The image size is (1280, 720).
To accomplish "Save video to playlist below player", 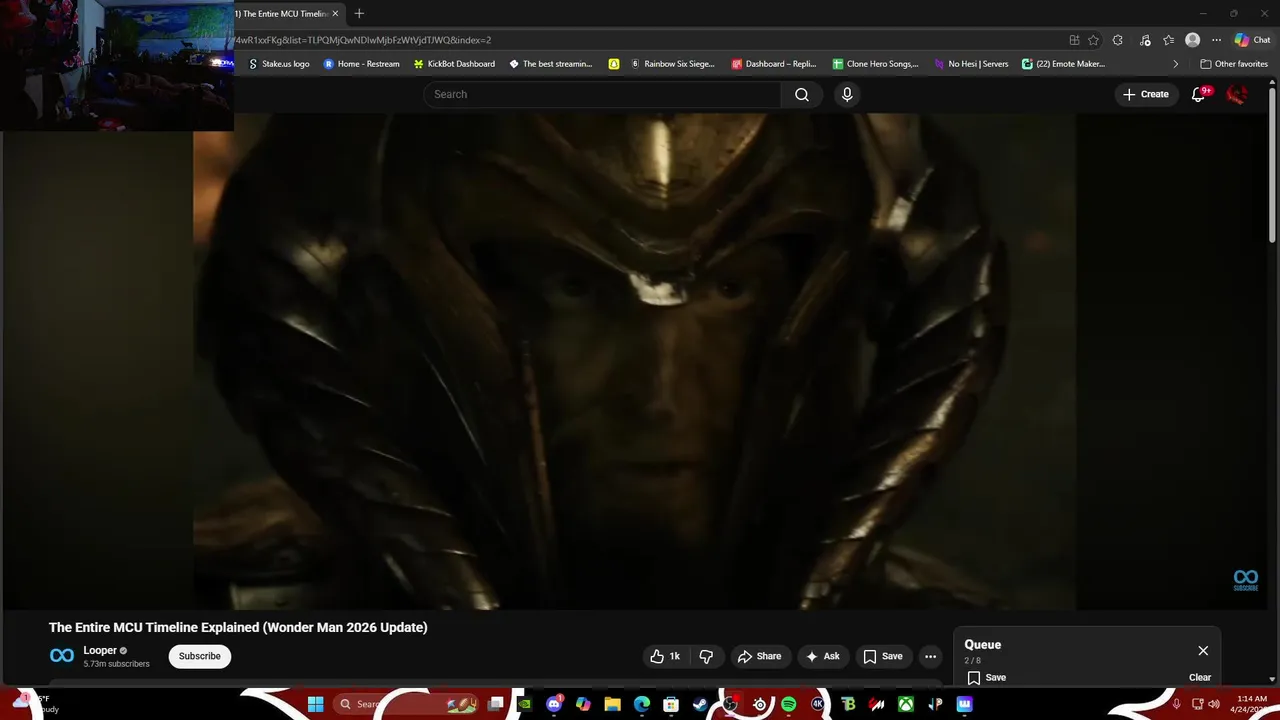I will click(x=883, y=656).
